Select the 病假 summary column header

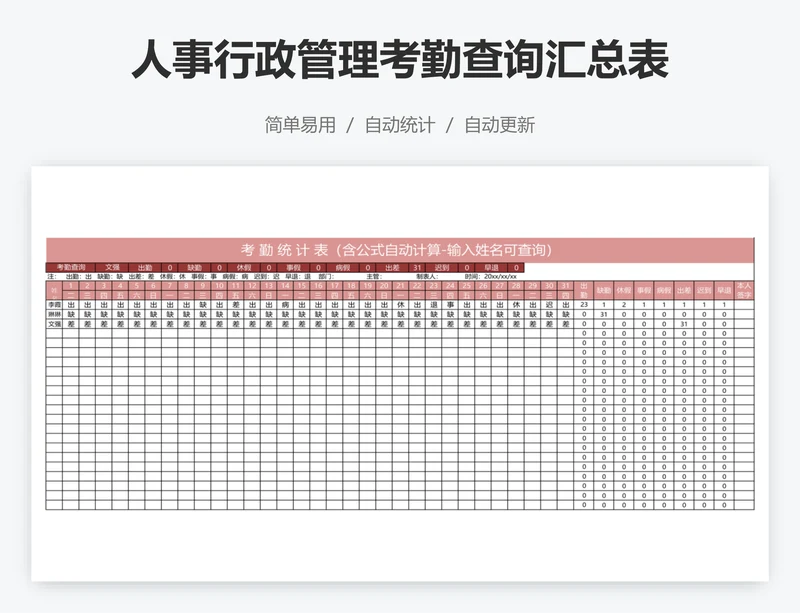pos(664,290)
